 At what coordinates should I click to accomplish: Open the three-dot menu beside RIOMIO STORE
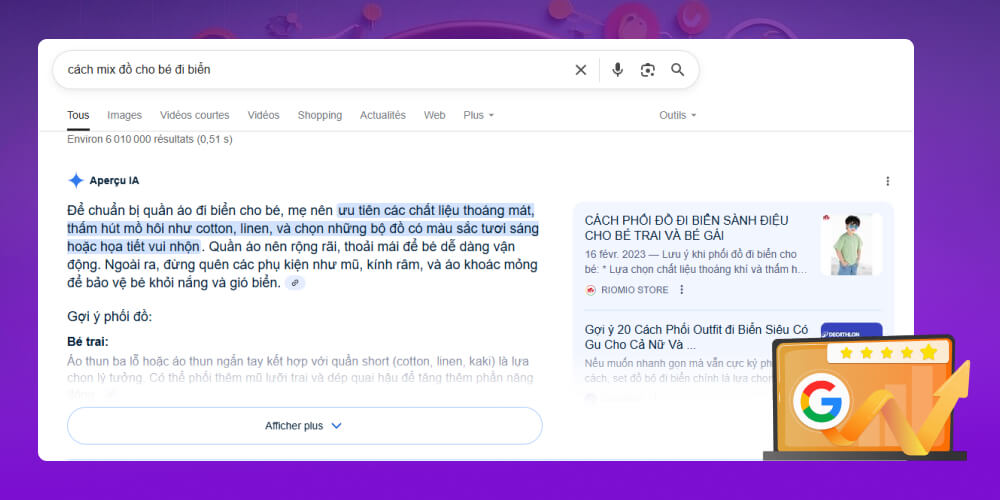681,290
